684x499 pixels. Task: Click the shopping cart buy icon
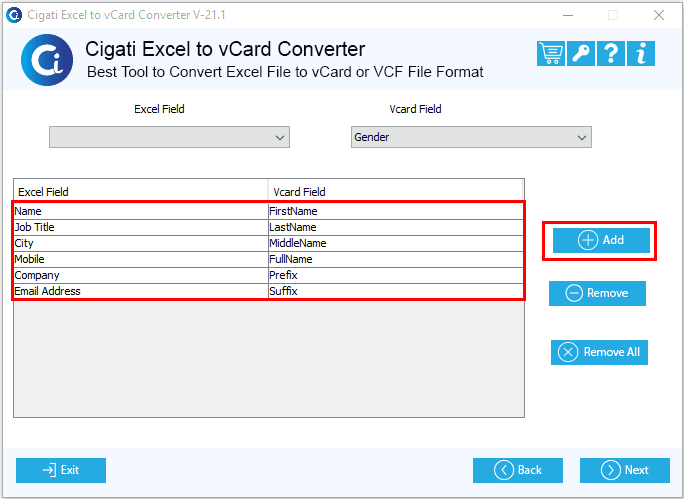point(551,54)
